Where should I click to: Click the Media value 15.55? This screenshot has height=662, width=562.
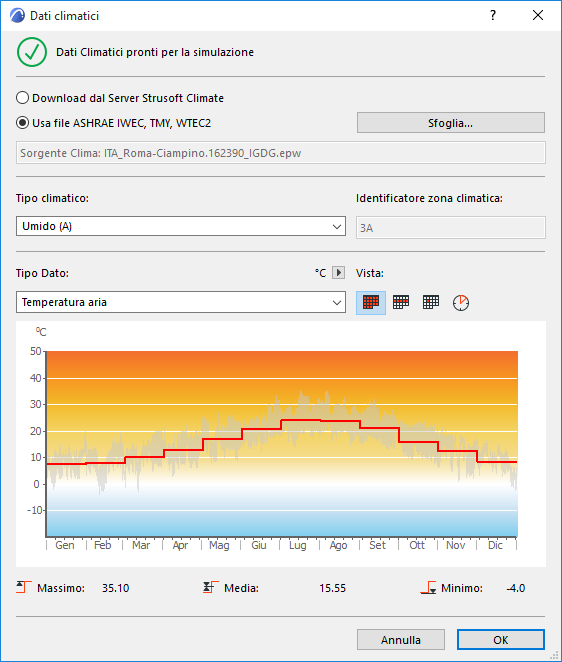[332, 588]
